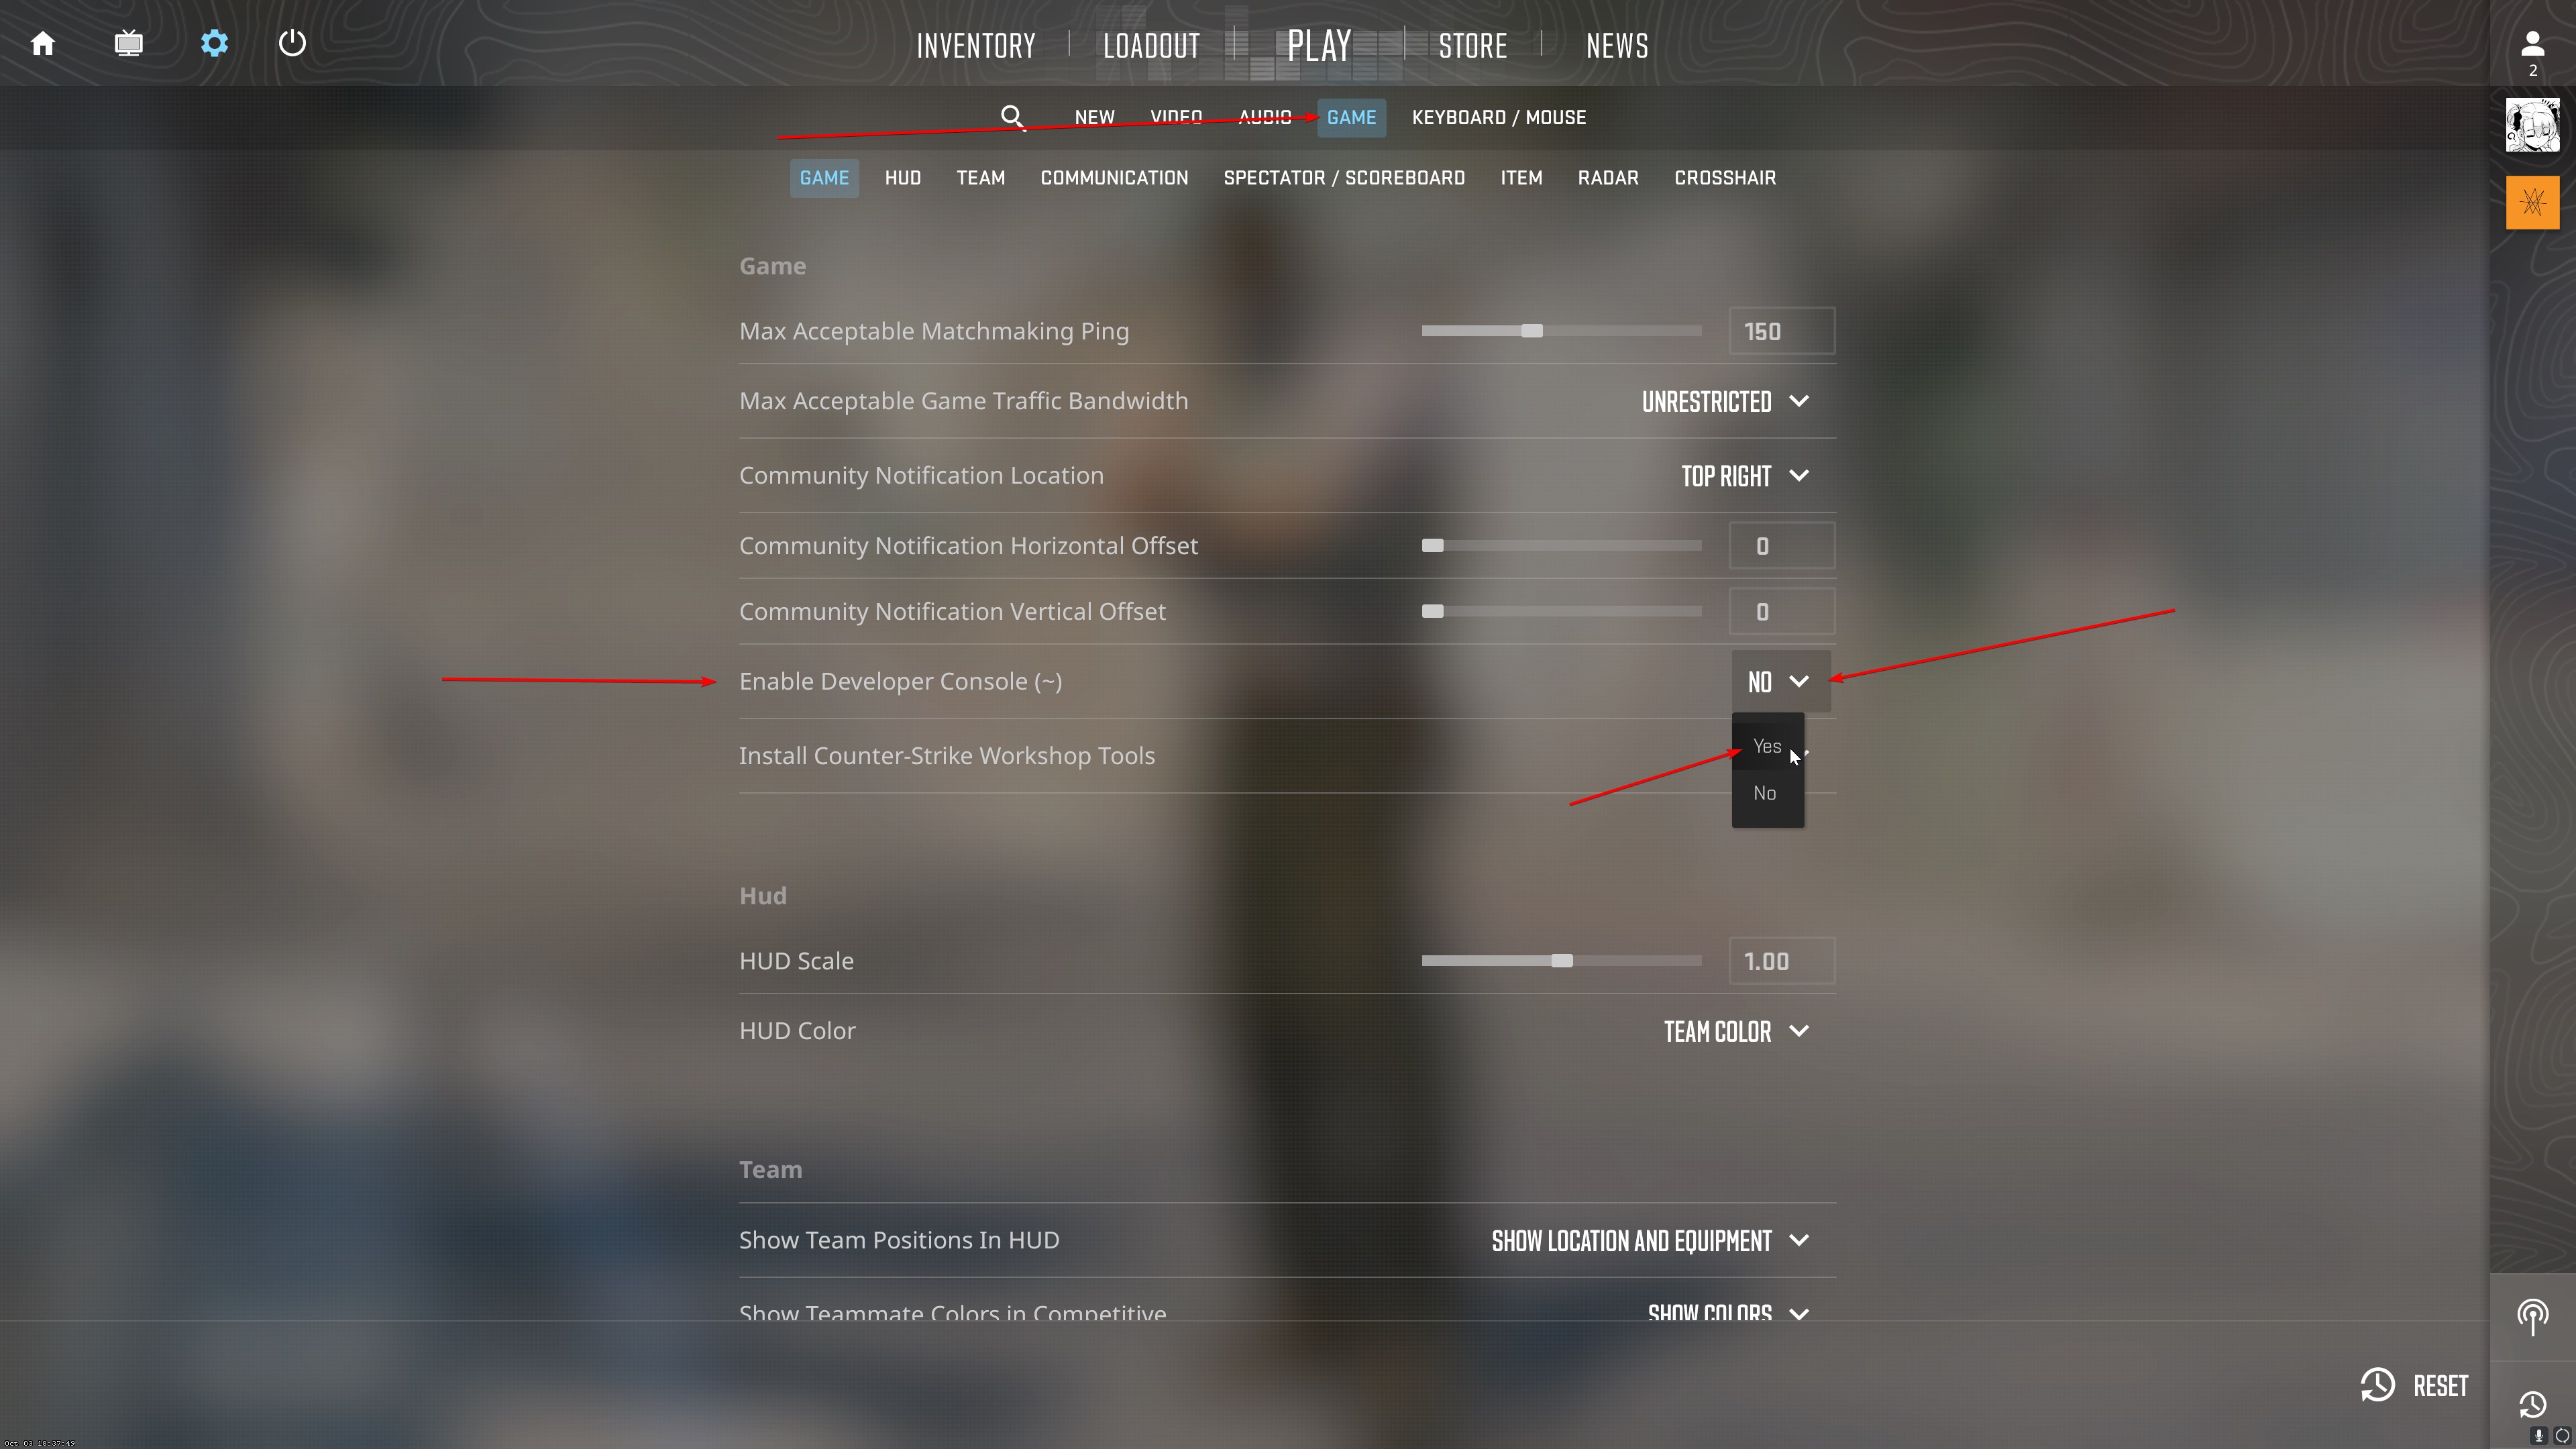Click the power quit icon
This screenshot has width=2576, height=1449.
point(292,44)
